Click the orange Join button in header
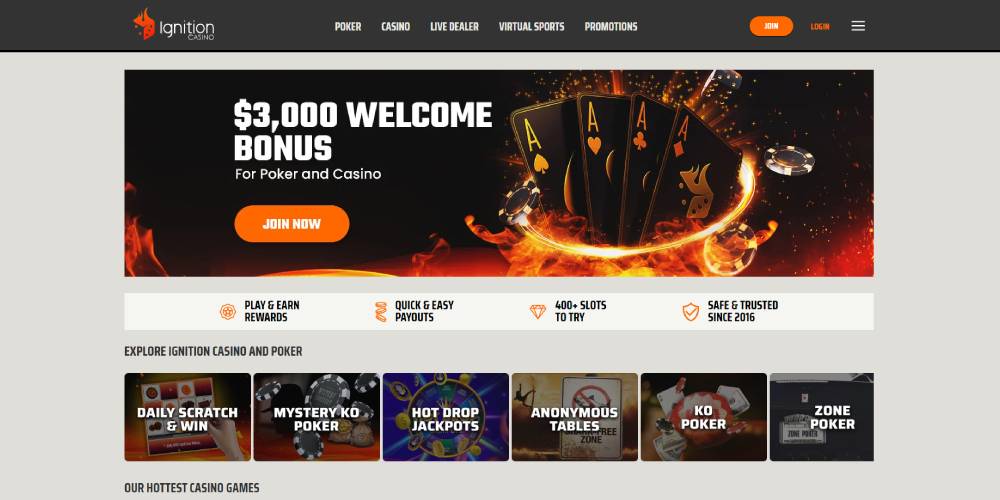 tap(771, 26)
